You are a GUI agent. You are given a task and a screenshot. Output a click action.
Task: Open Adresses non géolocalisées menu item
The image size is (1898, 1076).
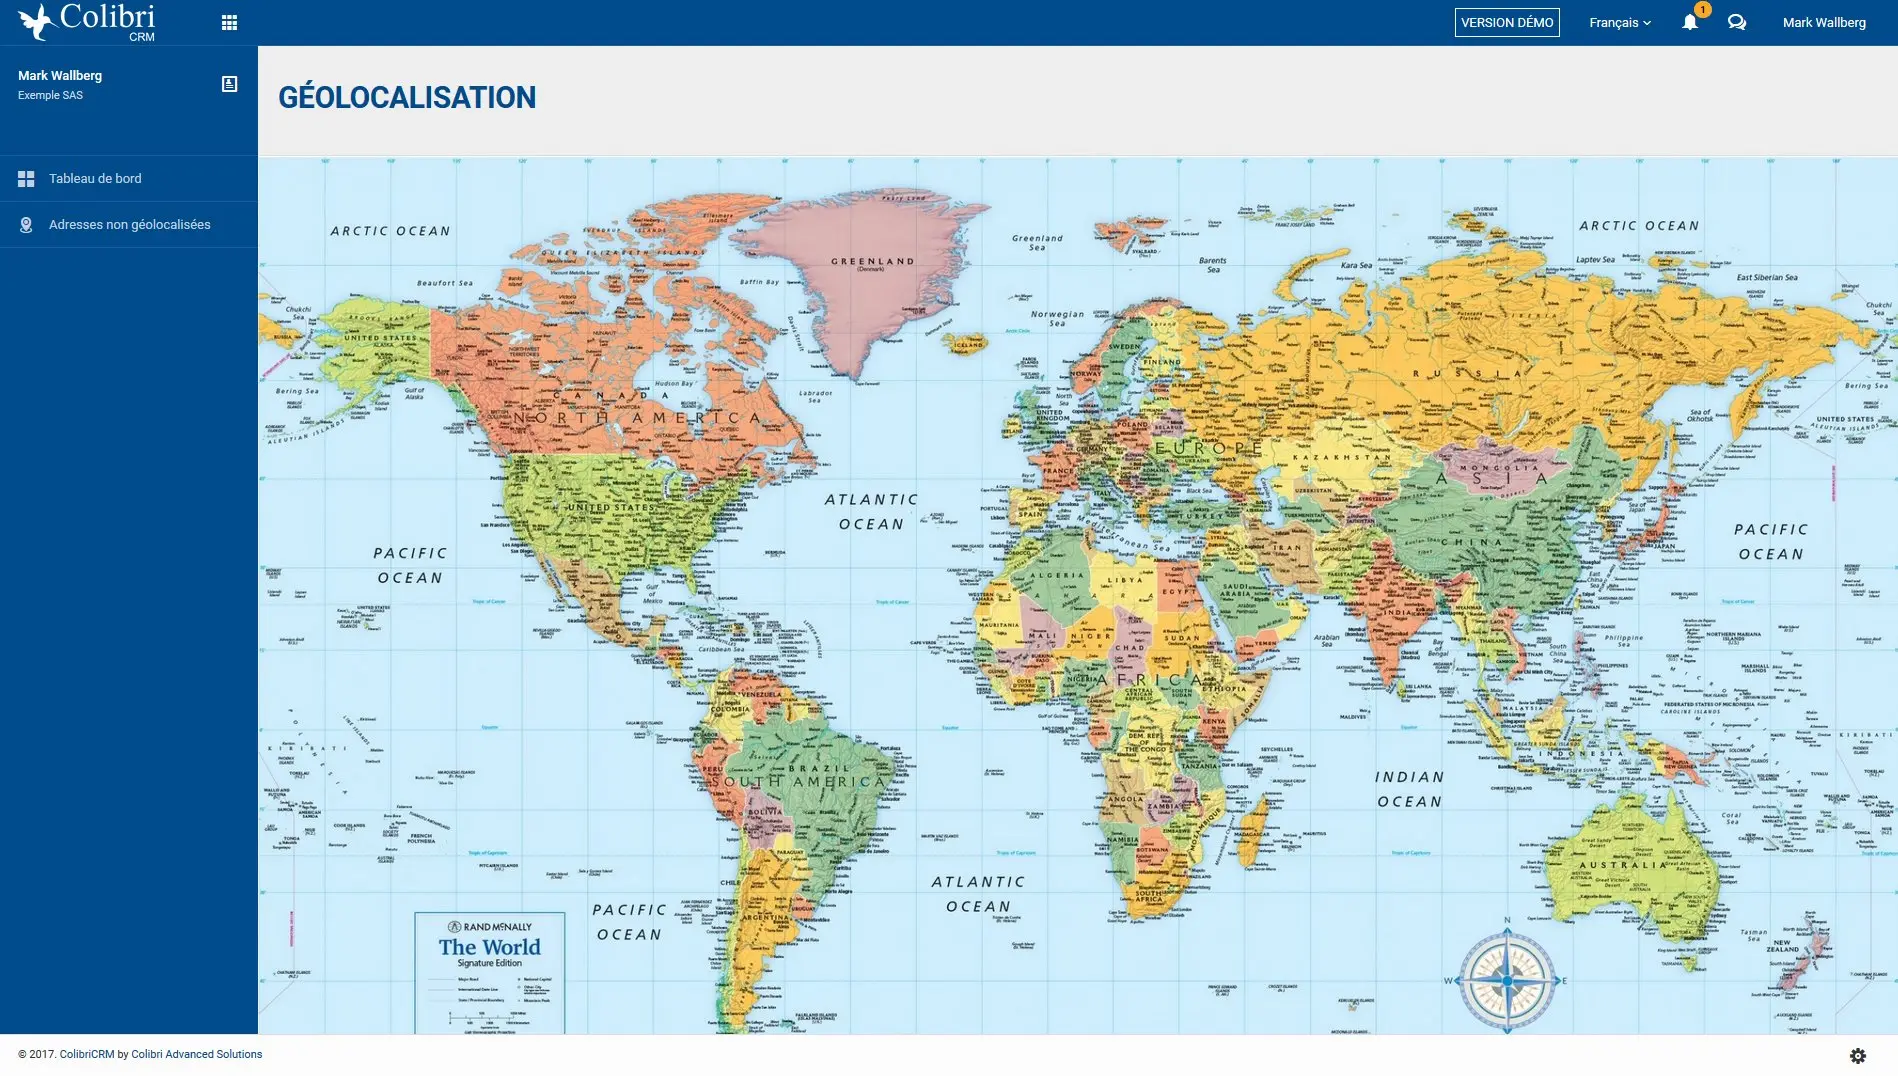point(129,225)
